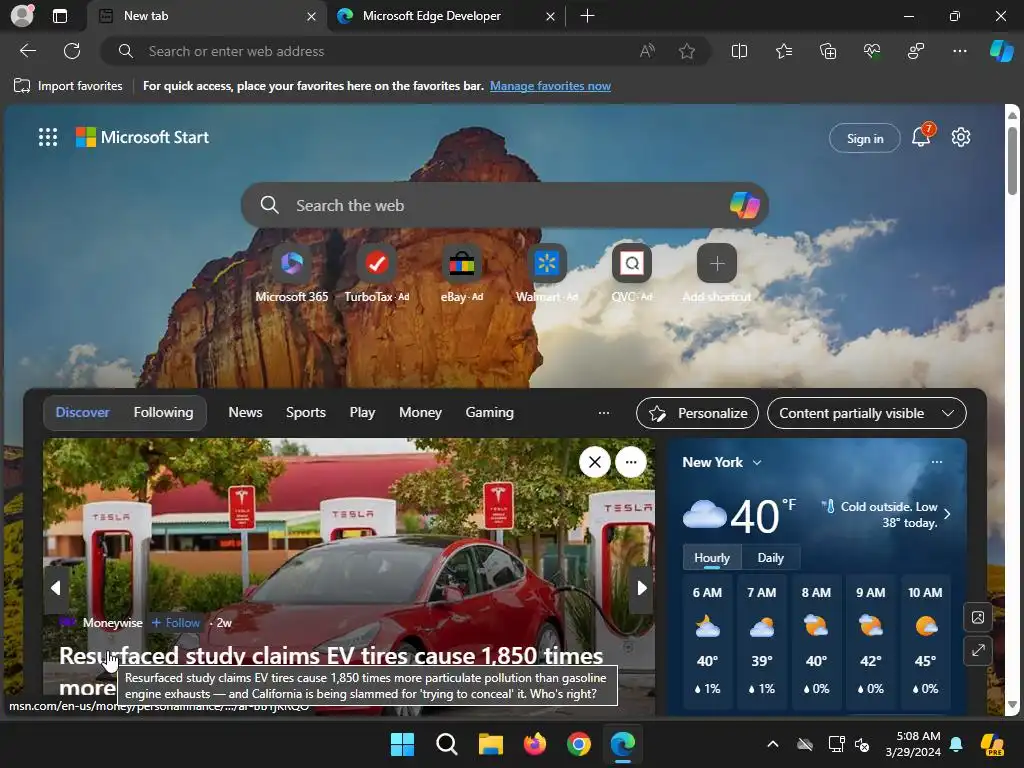This screenshot has width=1024, height=768.
Task: Open the Microsoft 365 shortcut
Action: click(x=292, y=274)
